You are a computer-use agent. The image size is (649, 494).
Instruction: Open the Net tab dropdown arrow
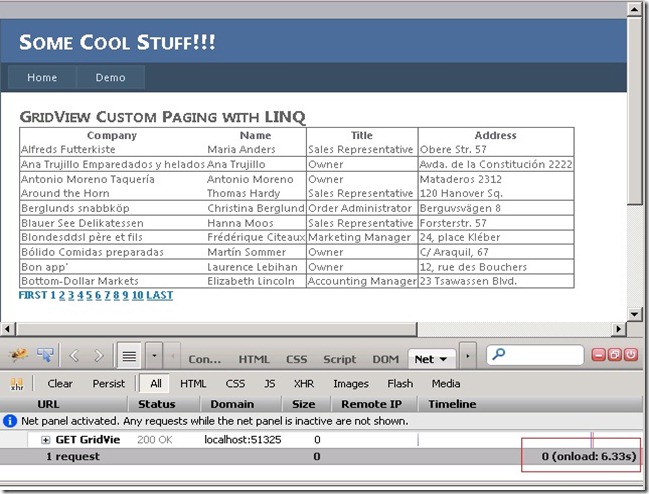click(443, 359)
